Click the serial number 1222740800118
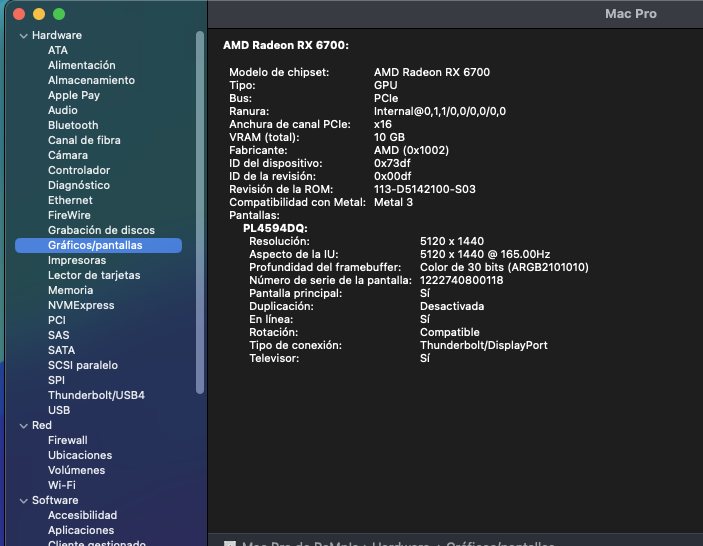Viewport: 703px width, 546px height. coord(461,280)
